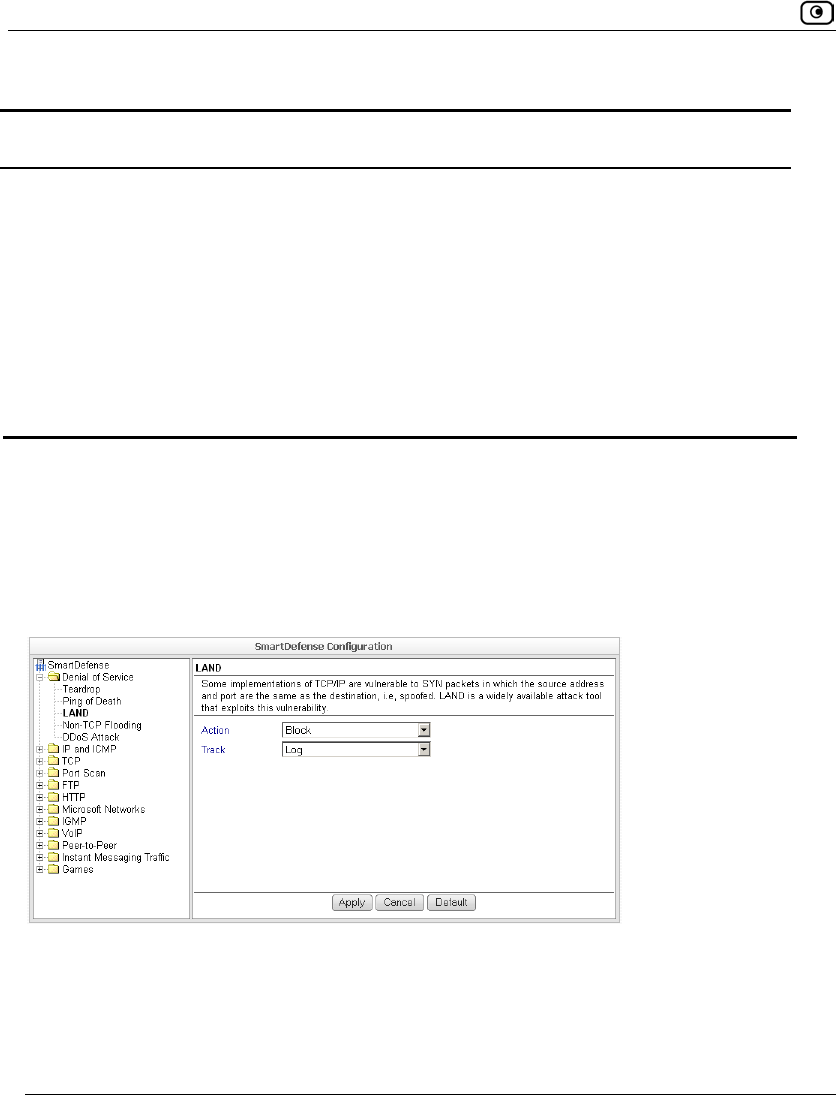Click the SmartDefense Configuration title bar

tap(324, 647)
